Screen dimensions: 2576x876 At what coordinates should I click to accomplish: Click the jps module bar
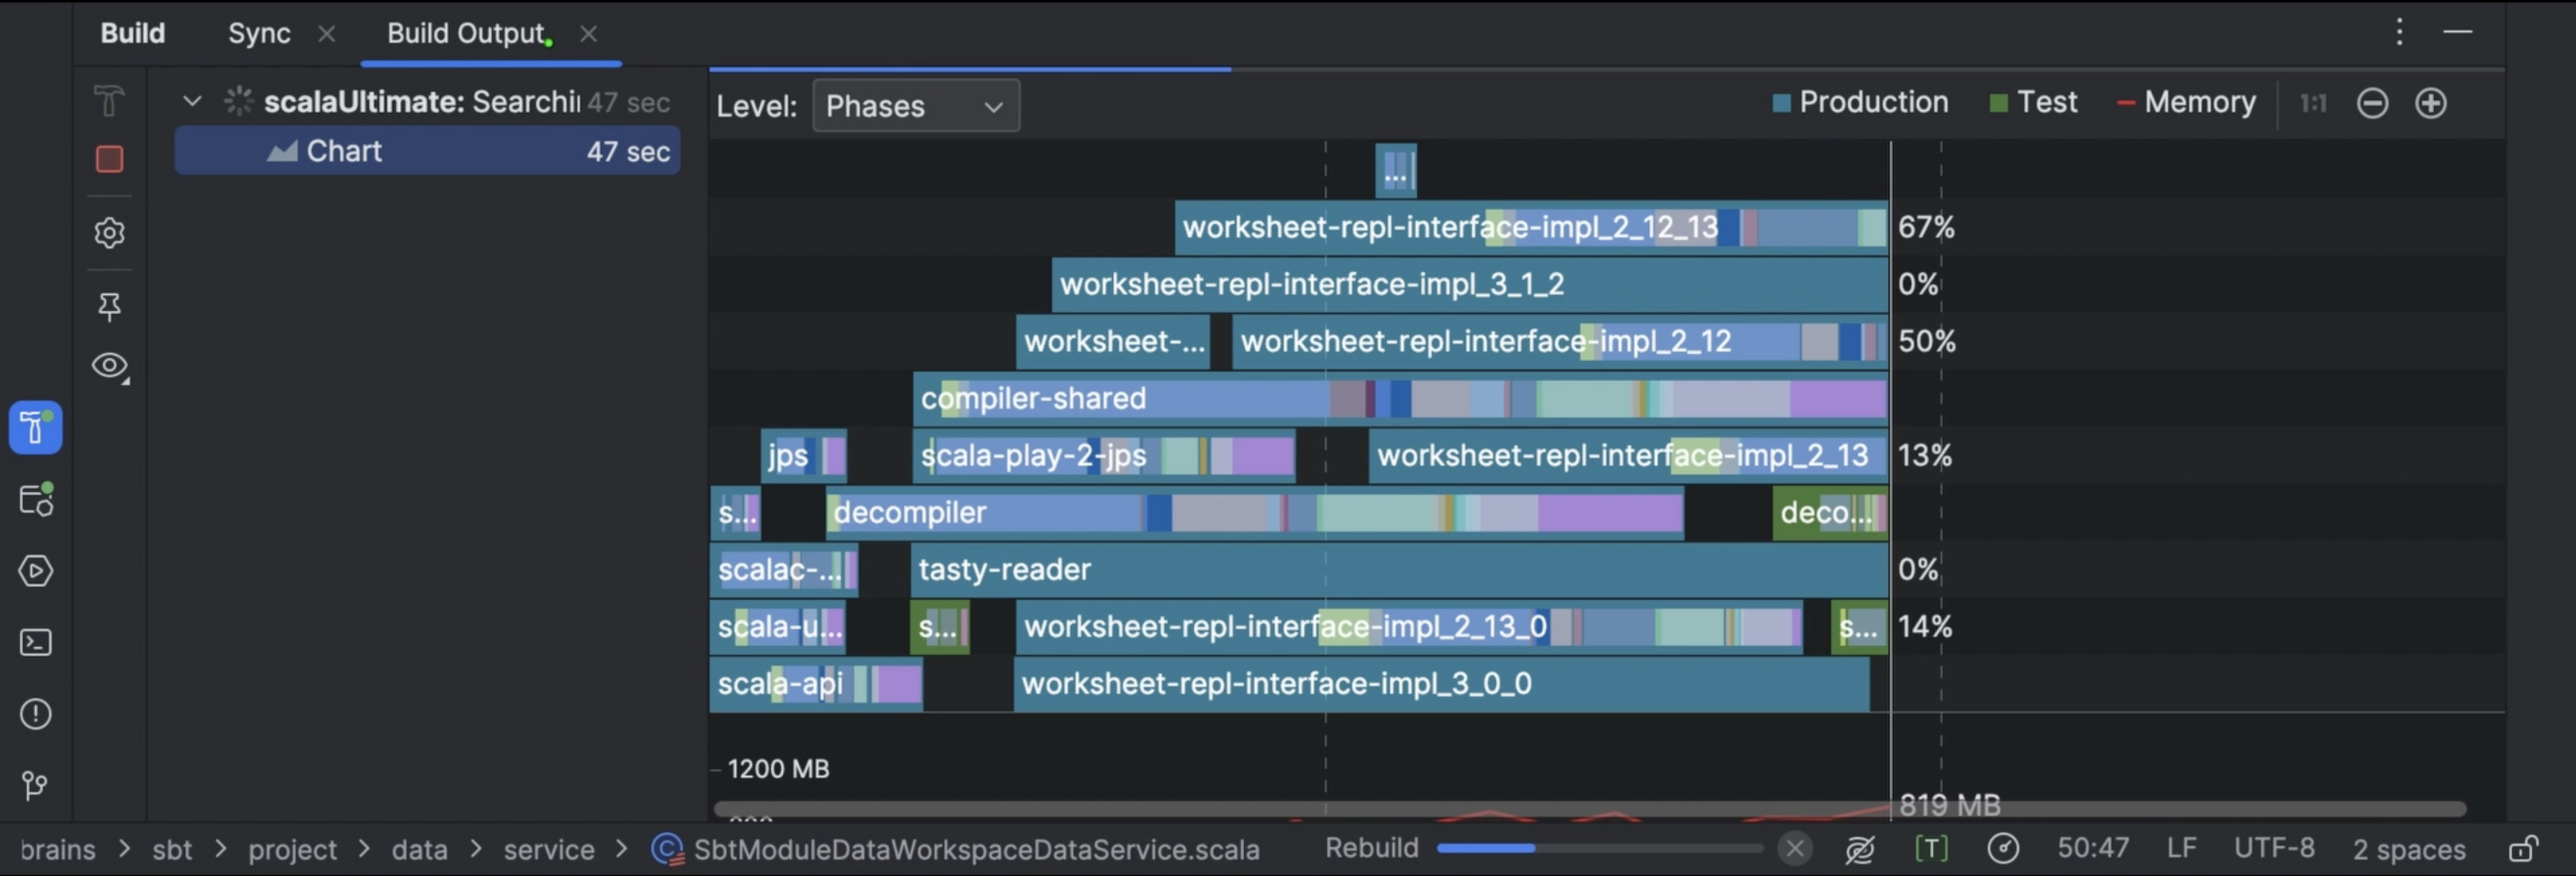coord(803,455)
